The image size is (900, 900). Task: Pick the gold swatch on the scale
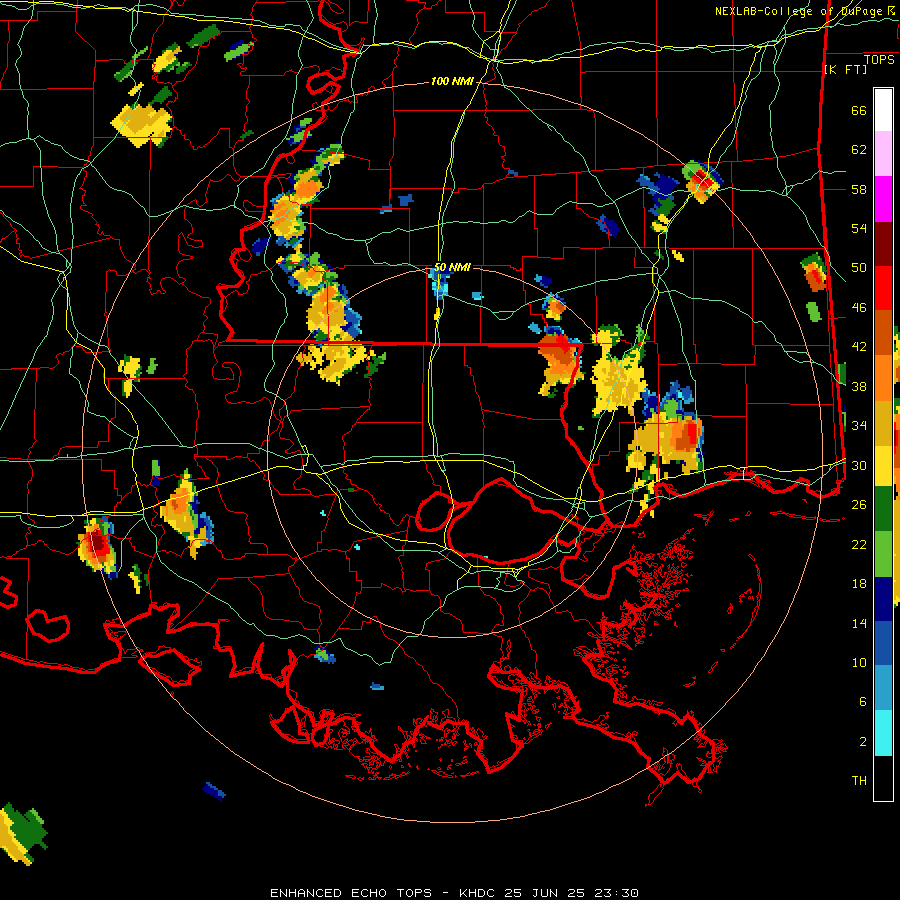coord(883,422)
